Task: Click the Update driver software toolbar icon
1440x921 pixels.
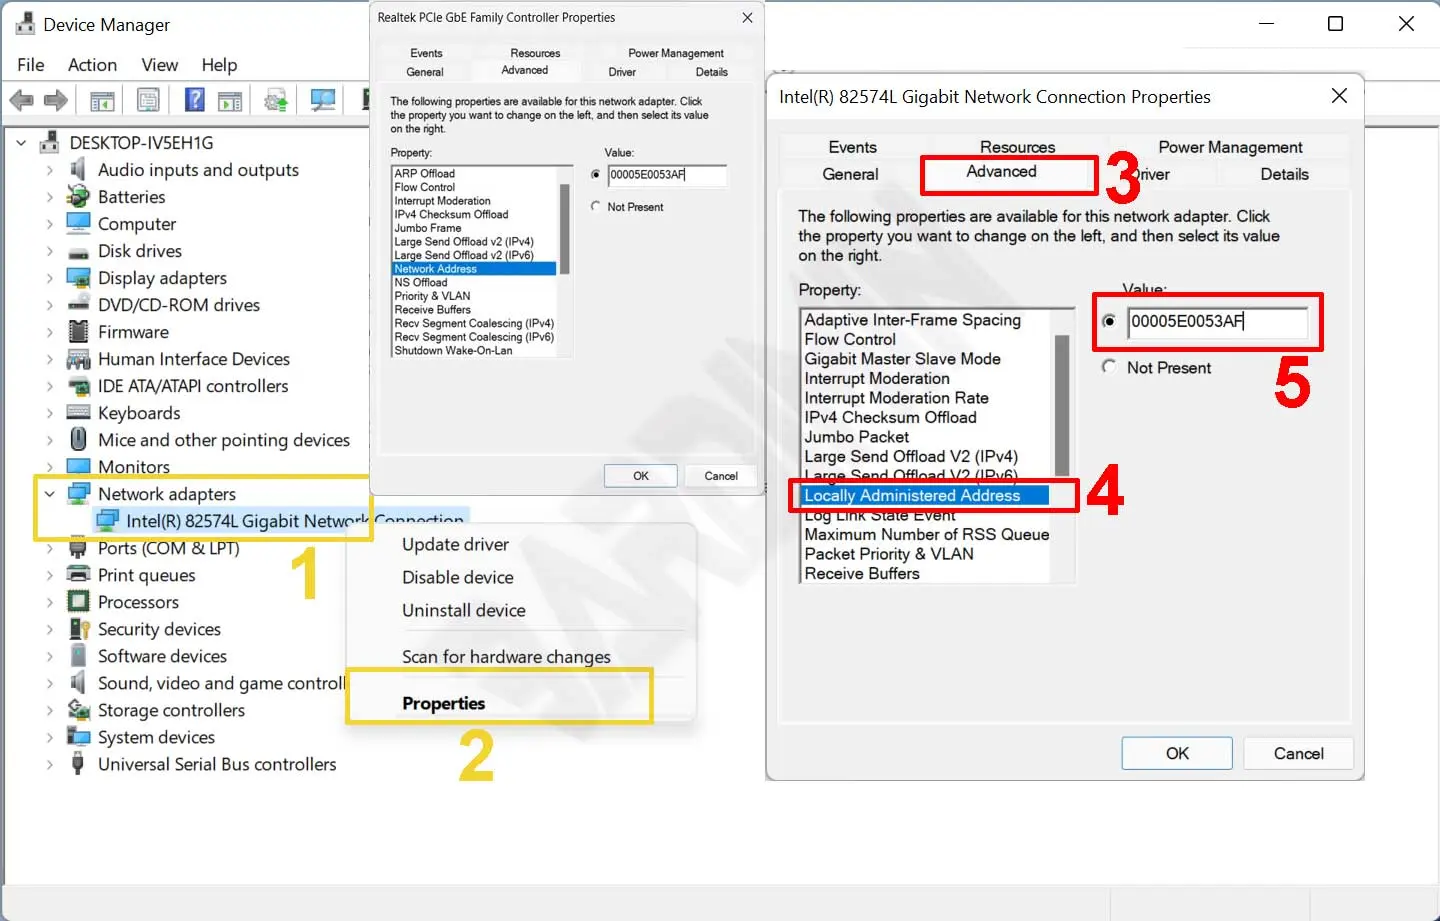Action: point(276,100)
